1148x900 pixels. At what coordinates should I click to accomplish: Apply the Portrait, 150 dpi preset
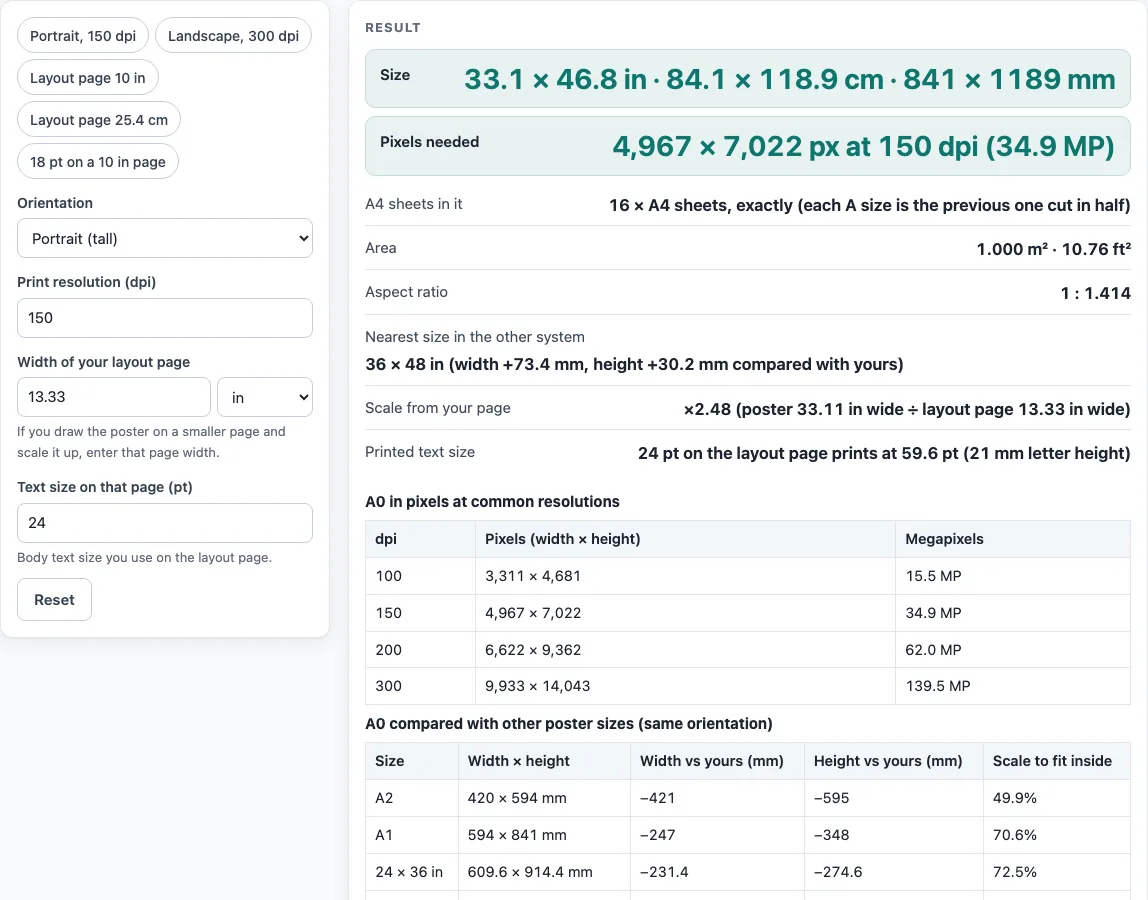[x=83, y=36]
